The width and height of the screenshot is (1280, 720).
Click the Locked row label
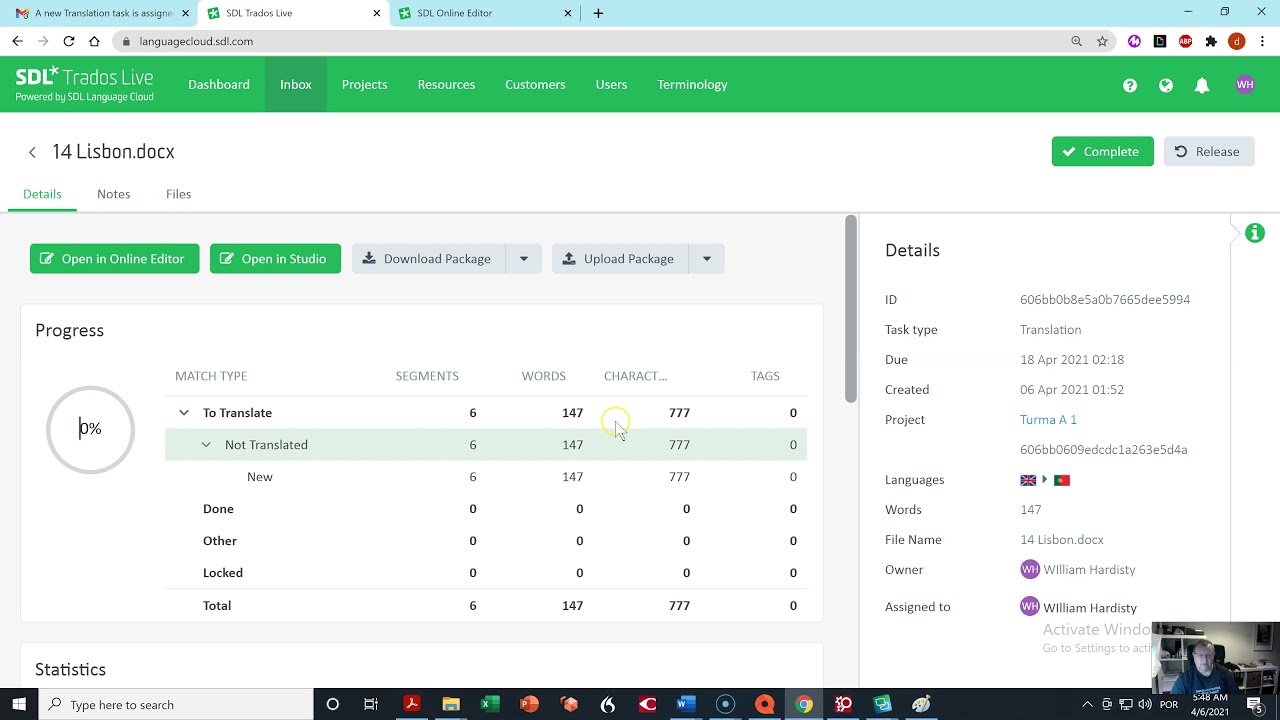223,573
